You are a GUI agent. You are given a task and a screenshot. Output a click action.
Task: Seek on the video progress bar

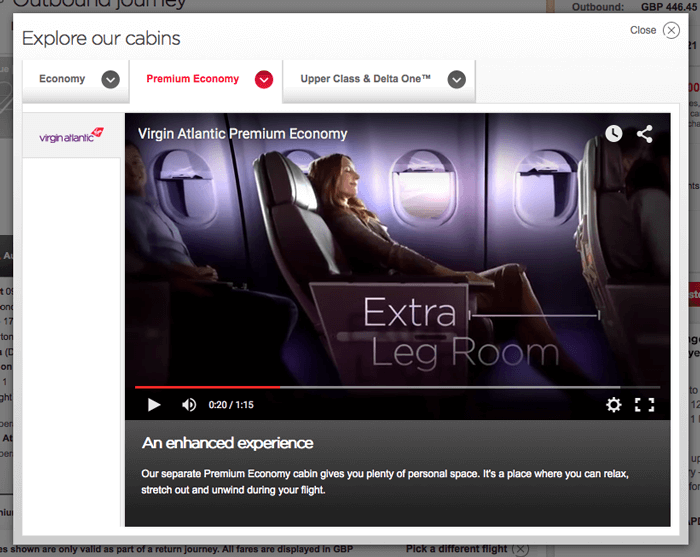(397, 387)
